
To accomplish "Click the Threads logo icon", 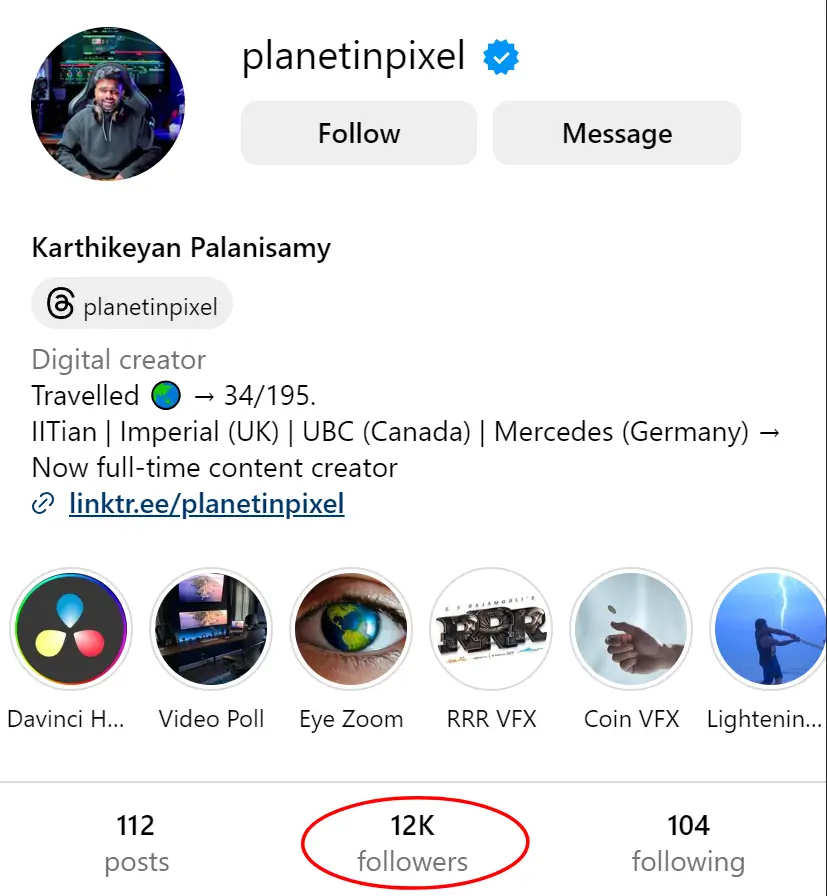I will (60, 304).
